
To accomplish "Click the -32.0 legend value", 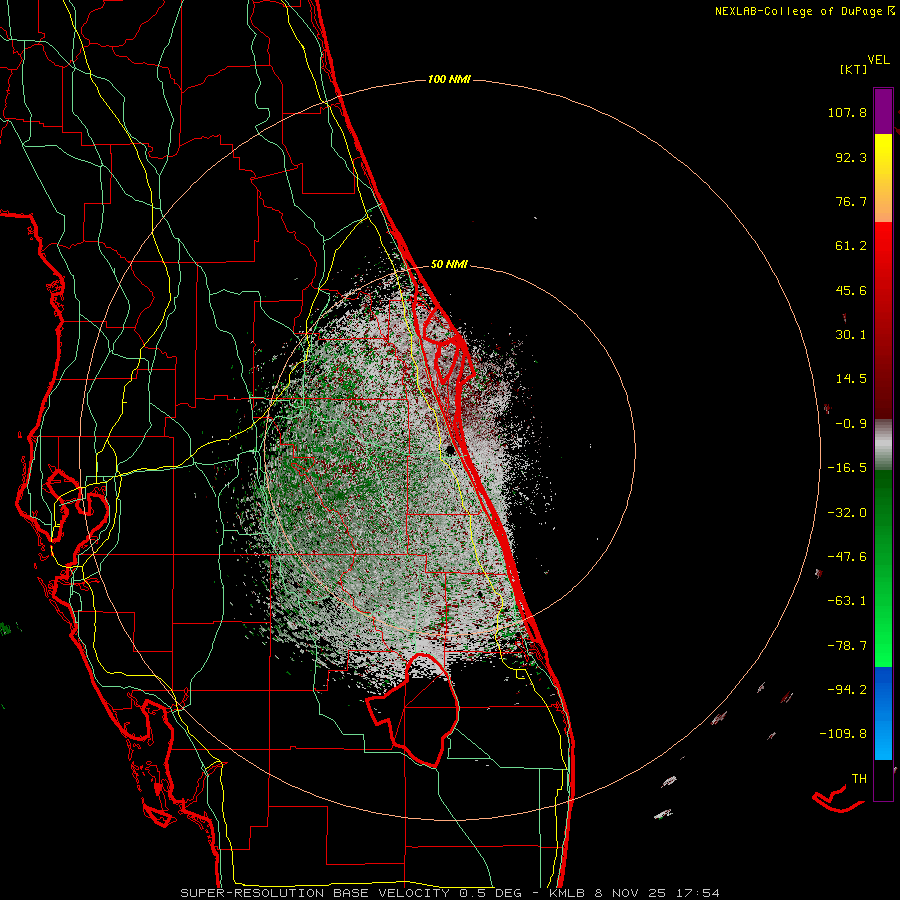I will click(847, 513).
